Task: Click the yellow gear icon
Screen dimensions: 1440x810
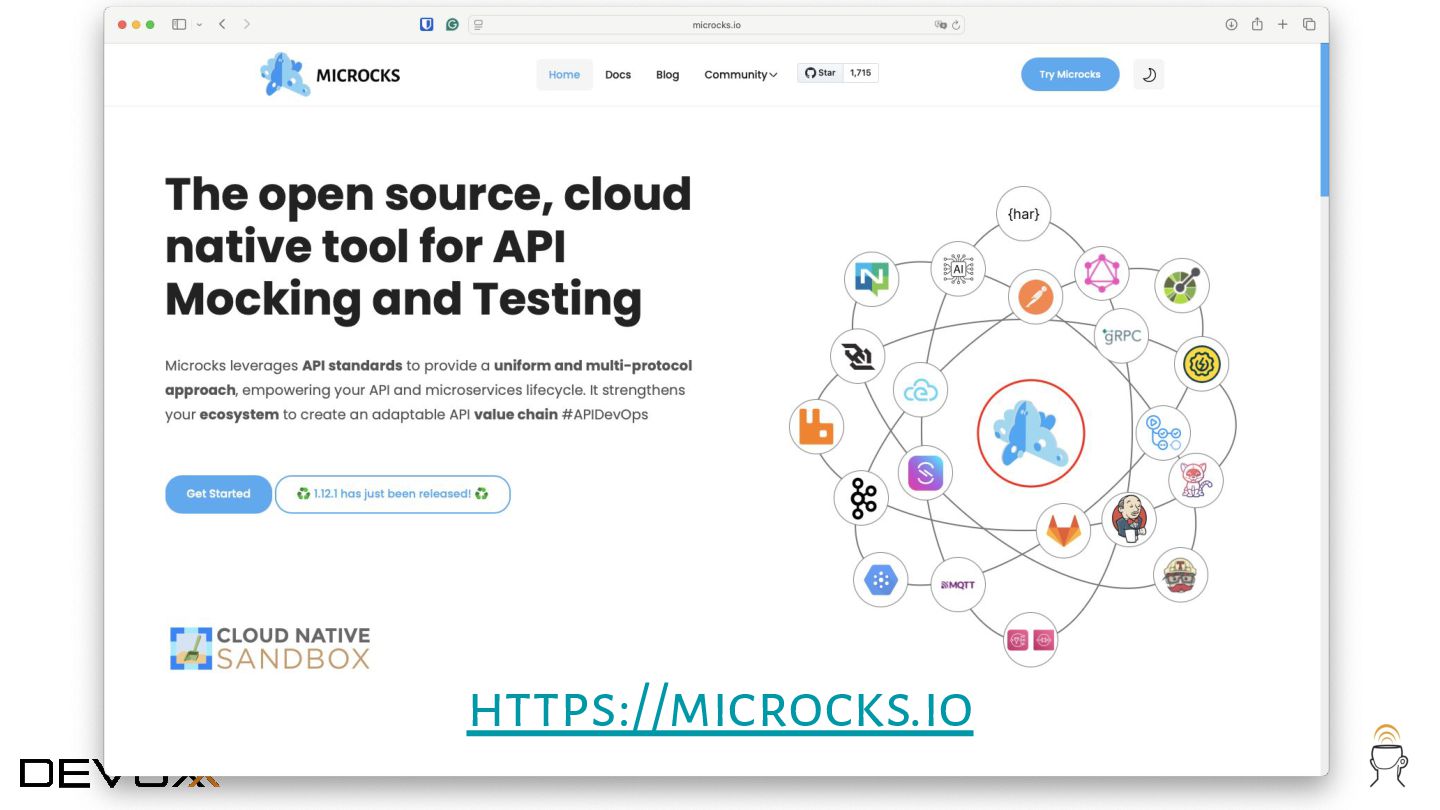Action: tap(1201, 364)
